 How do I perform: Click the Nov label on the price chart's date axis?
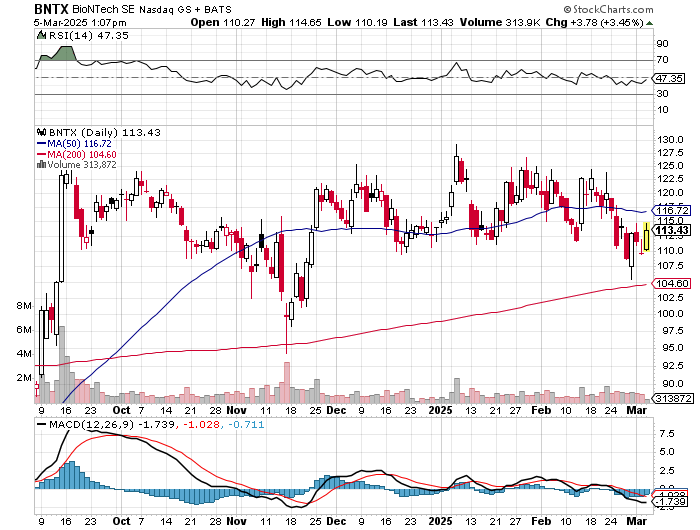pos(237,410)
